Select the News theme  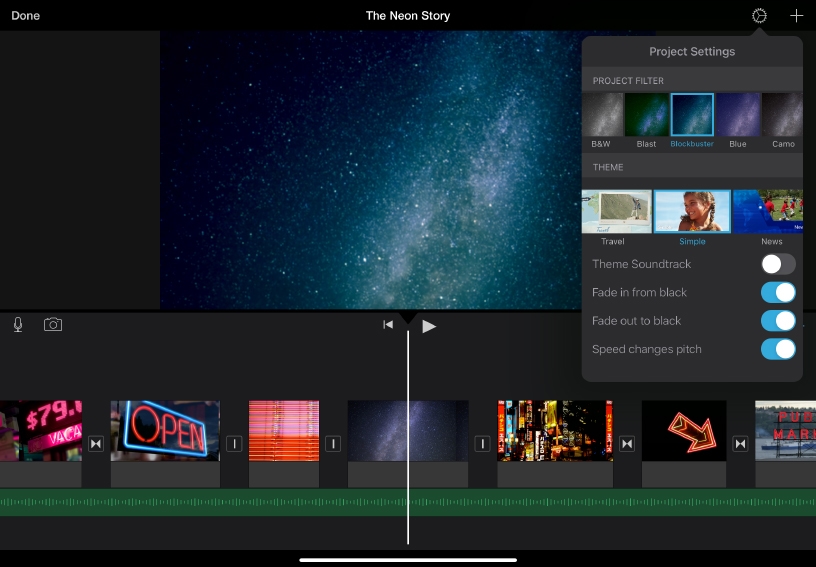pyautogui.click(x=768, y=211)
